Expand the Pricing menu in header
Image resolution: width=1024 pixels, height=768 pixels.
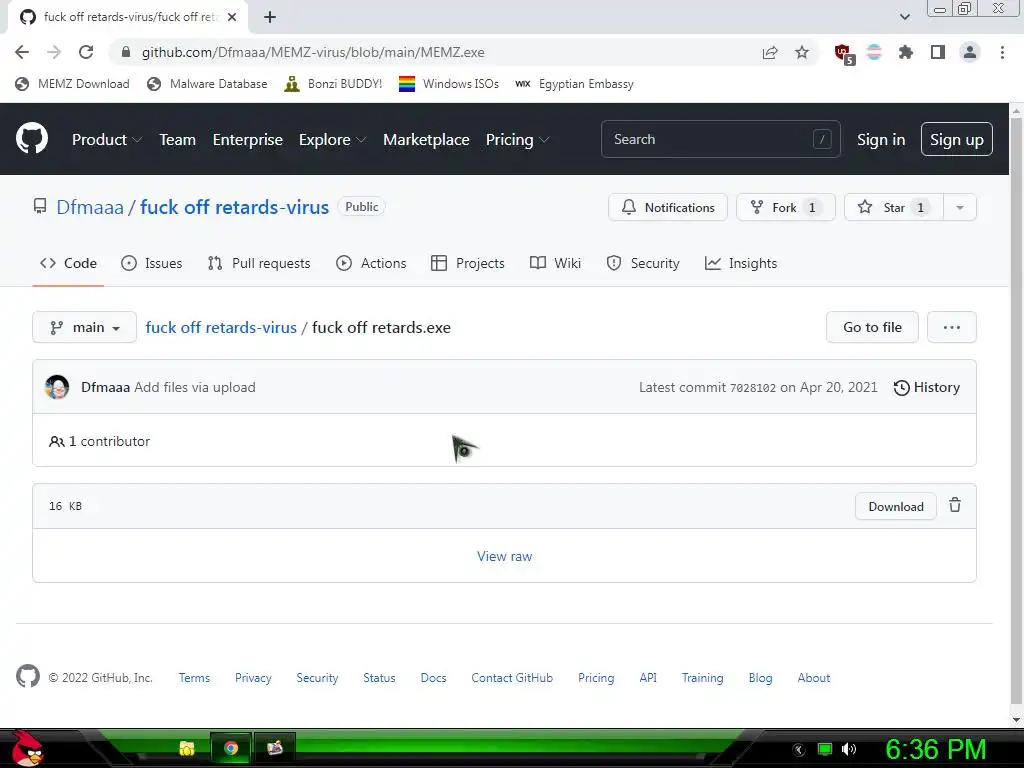[x=517, y=139]
